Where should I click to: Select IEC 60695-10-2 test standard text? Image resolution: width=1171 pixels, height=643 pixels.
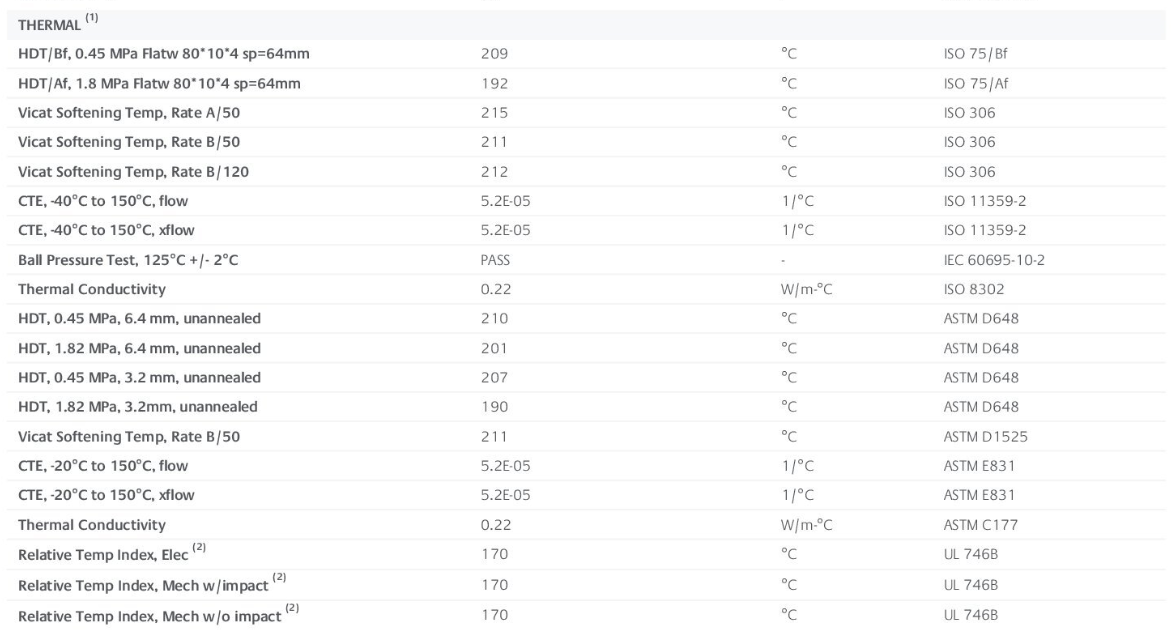(x=994, y=260)
